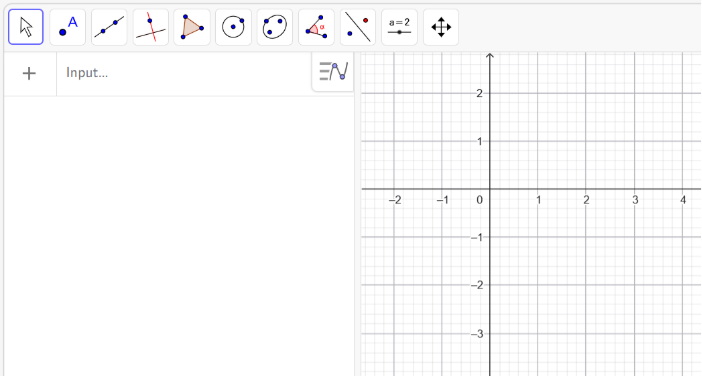Click the y-axis label −3

[477, 333]
